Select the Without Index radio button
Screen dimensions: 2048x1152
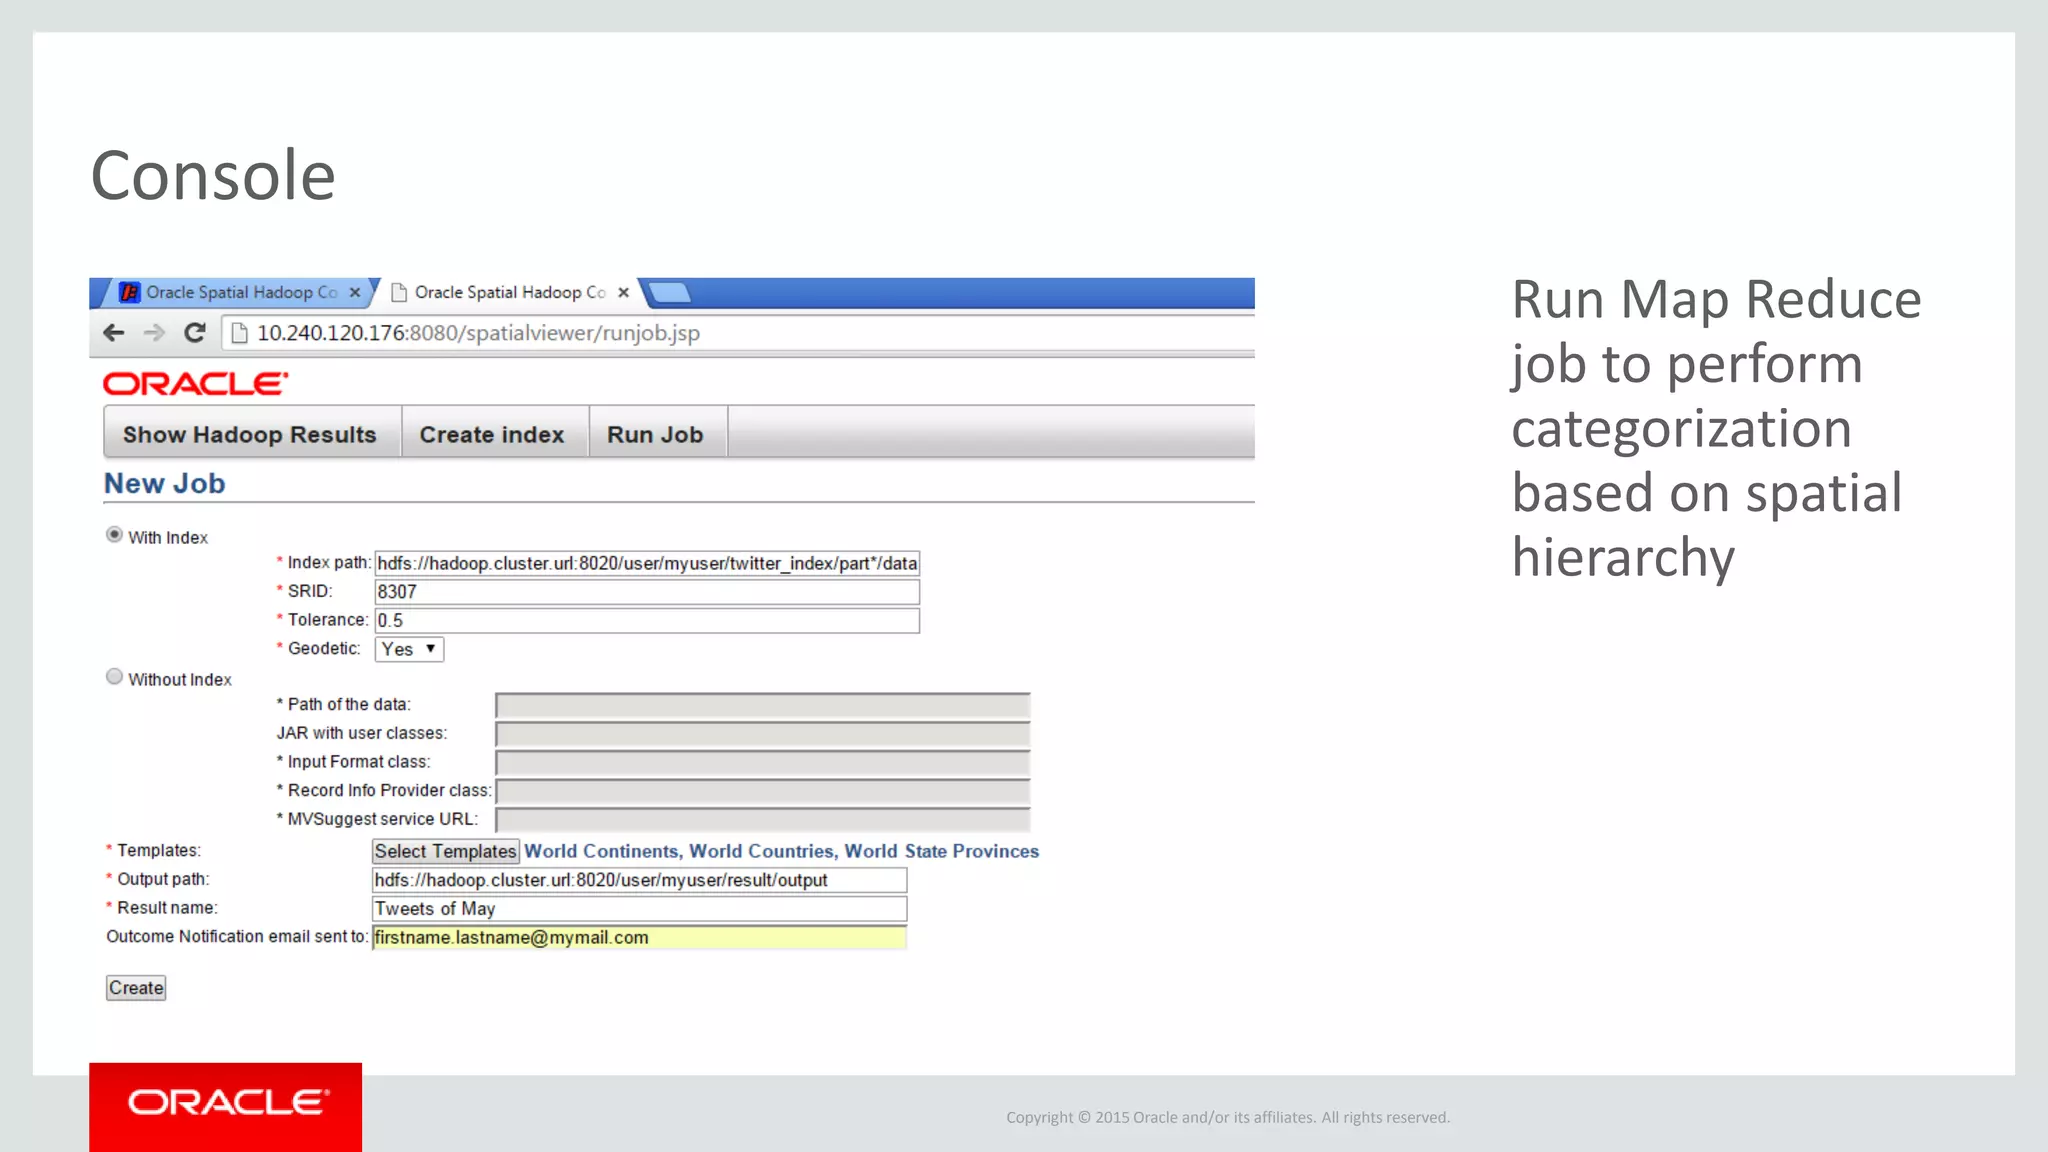point(115,677)
